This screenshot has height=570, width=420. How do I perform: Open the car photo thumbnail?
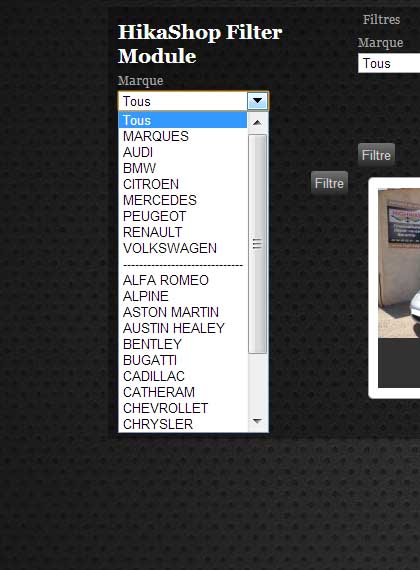point(399,263)
